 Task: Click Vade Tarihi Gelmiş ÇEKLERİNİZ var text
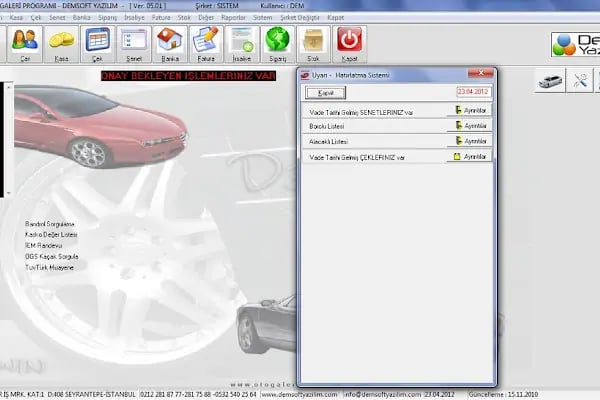coord(357,157)
